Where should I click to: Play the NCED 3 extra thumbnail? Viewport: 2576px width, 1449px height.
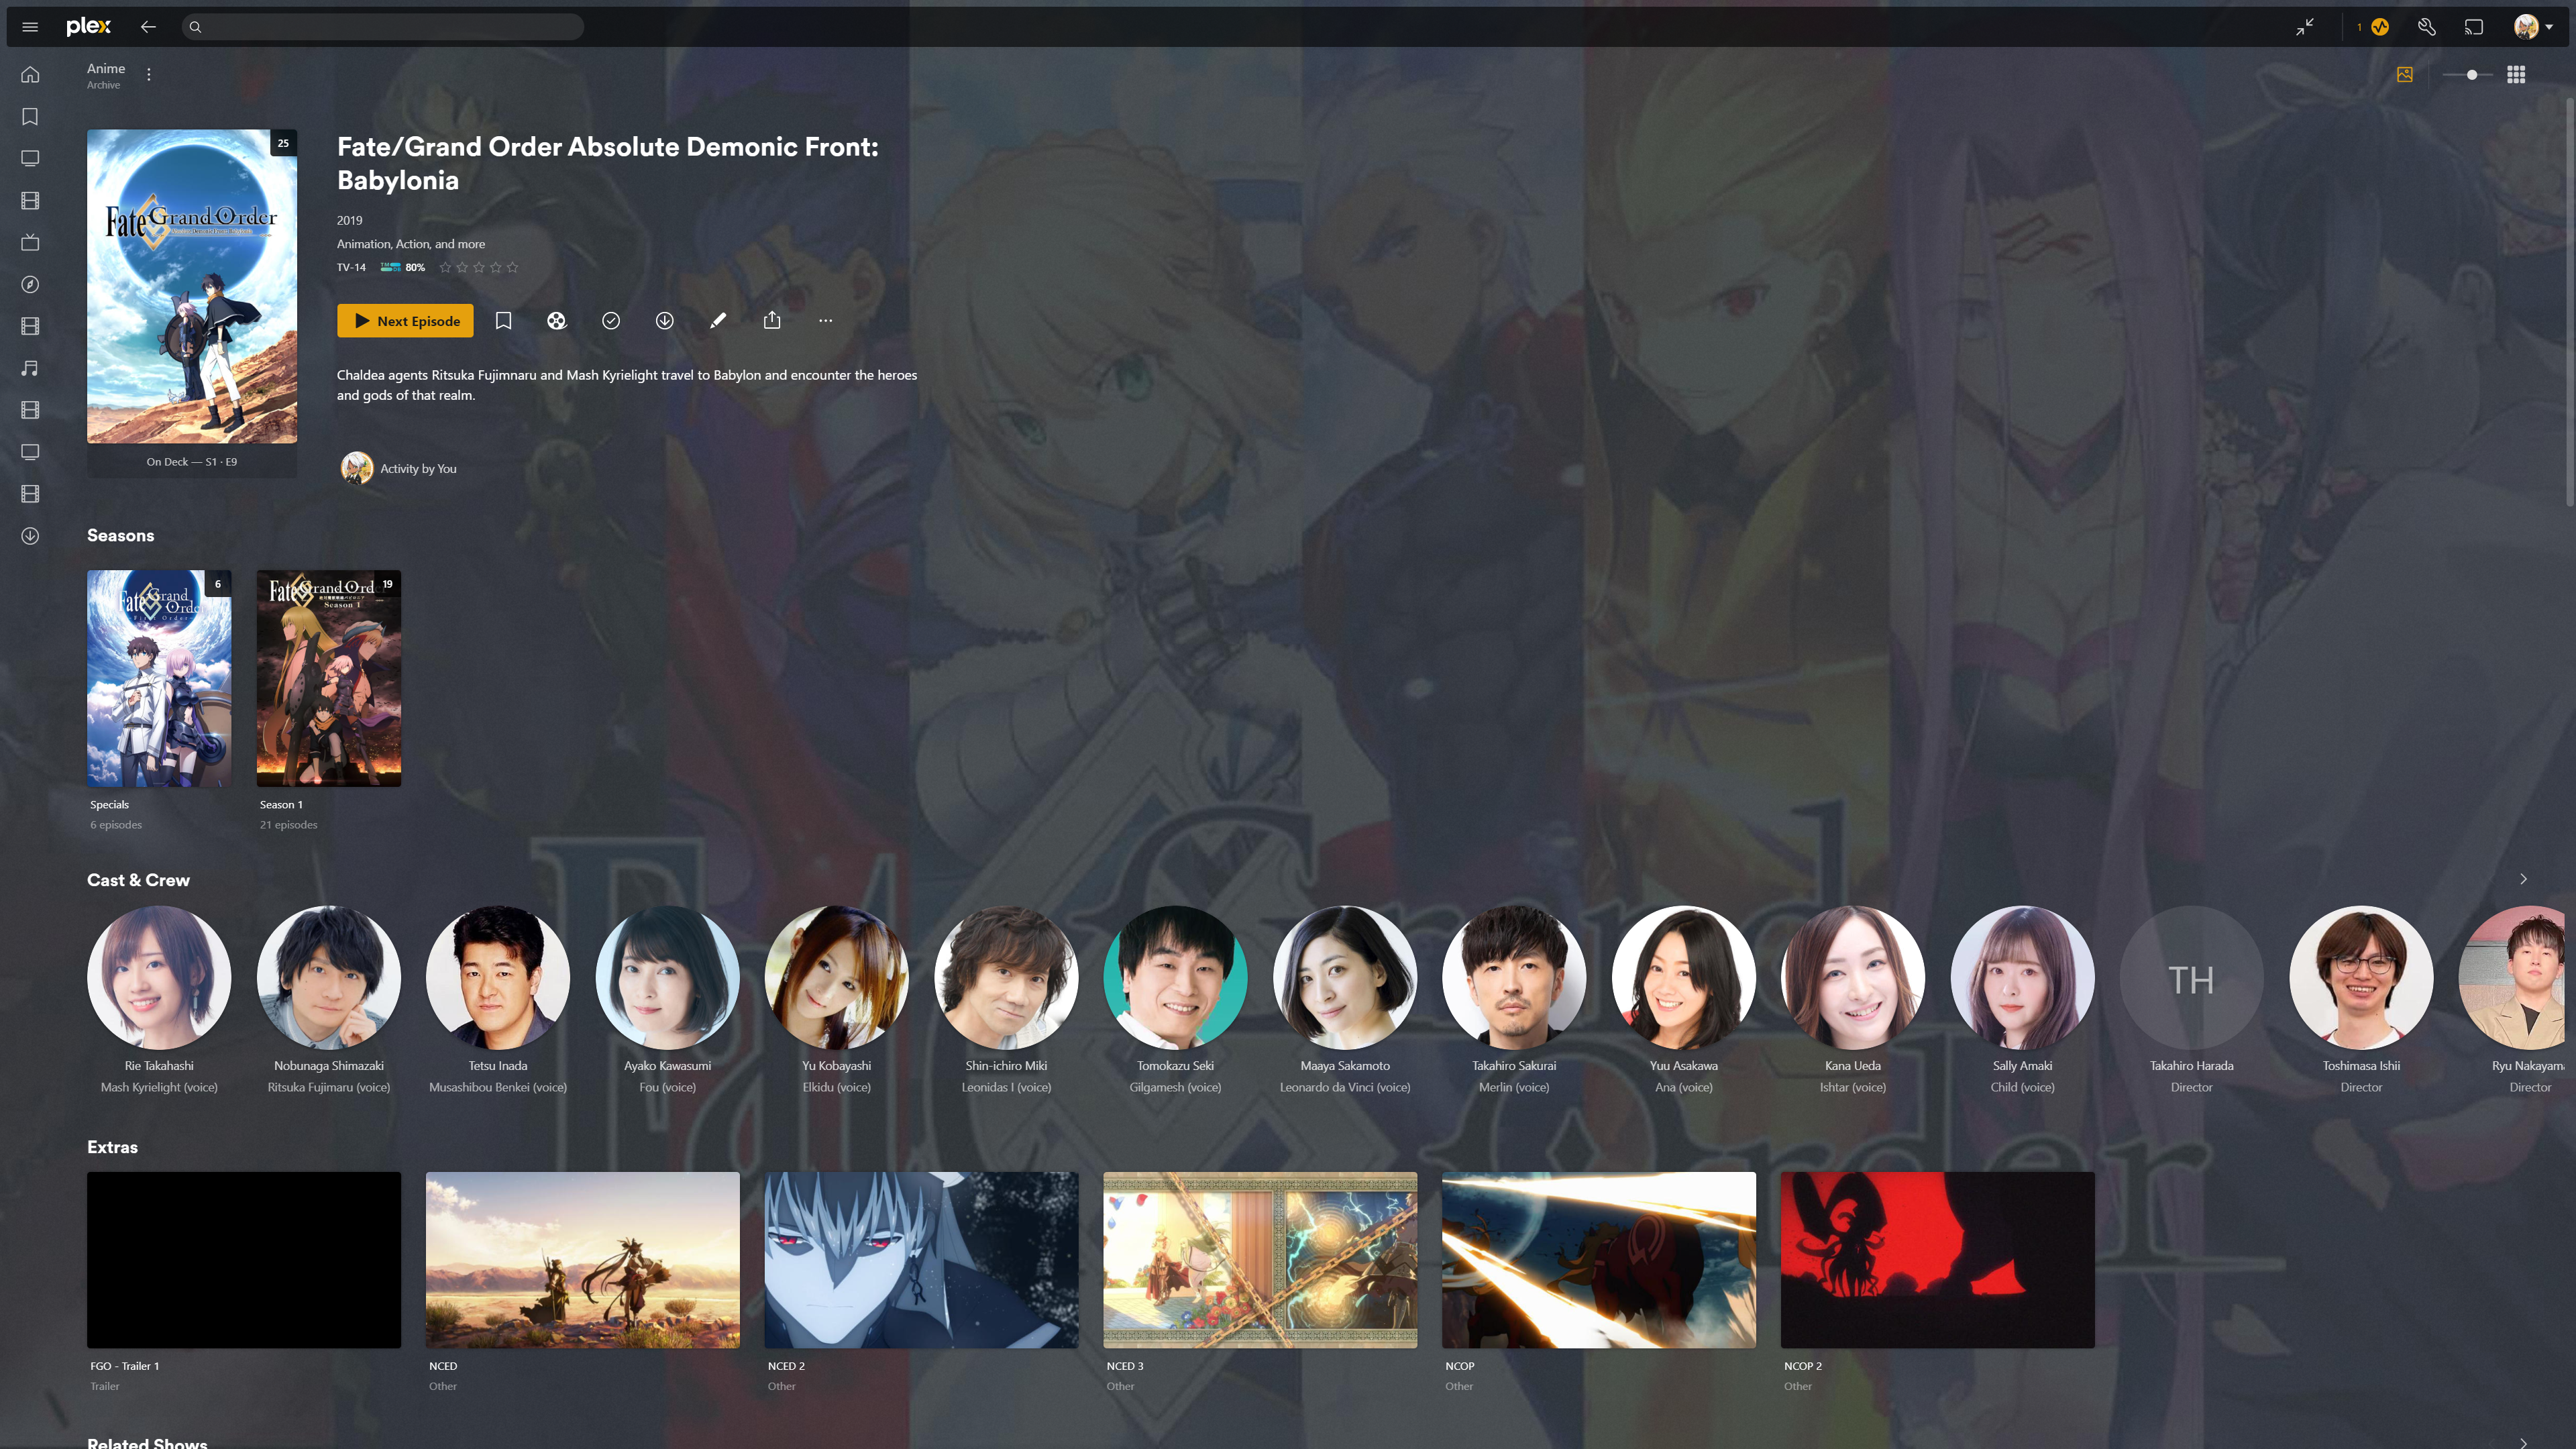point(1260,1260)
